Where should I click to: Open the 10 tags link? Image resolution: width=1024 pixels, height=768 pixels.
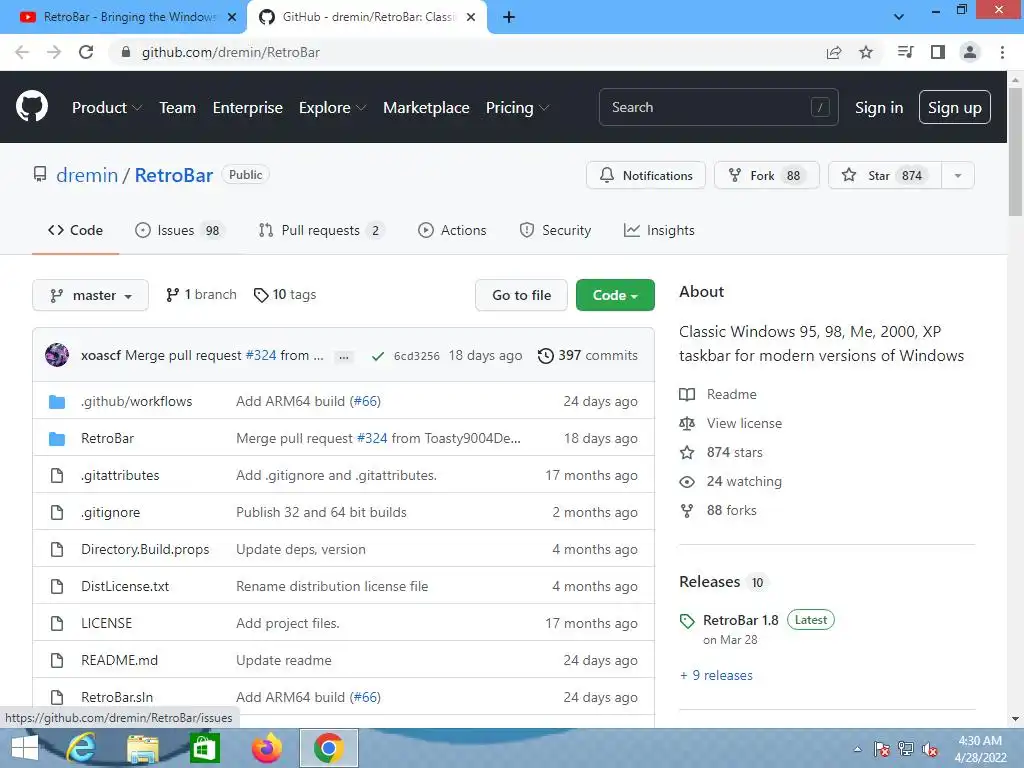click(x=285, y=295)
